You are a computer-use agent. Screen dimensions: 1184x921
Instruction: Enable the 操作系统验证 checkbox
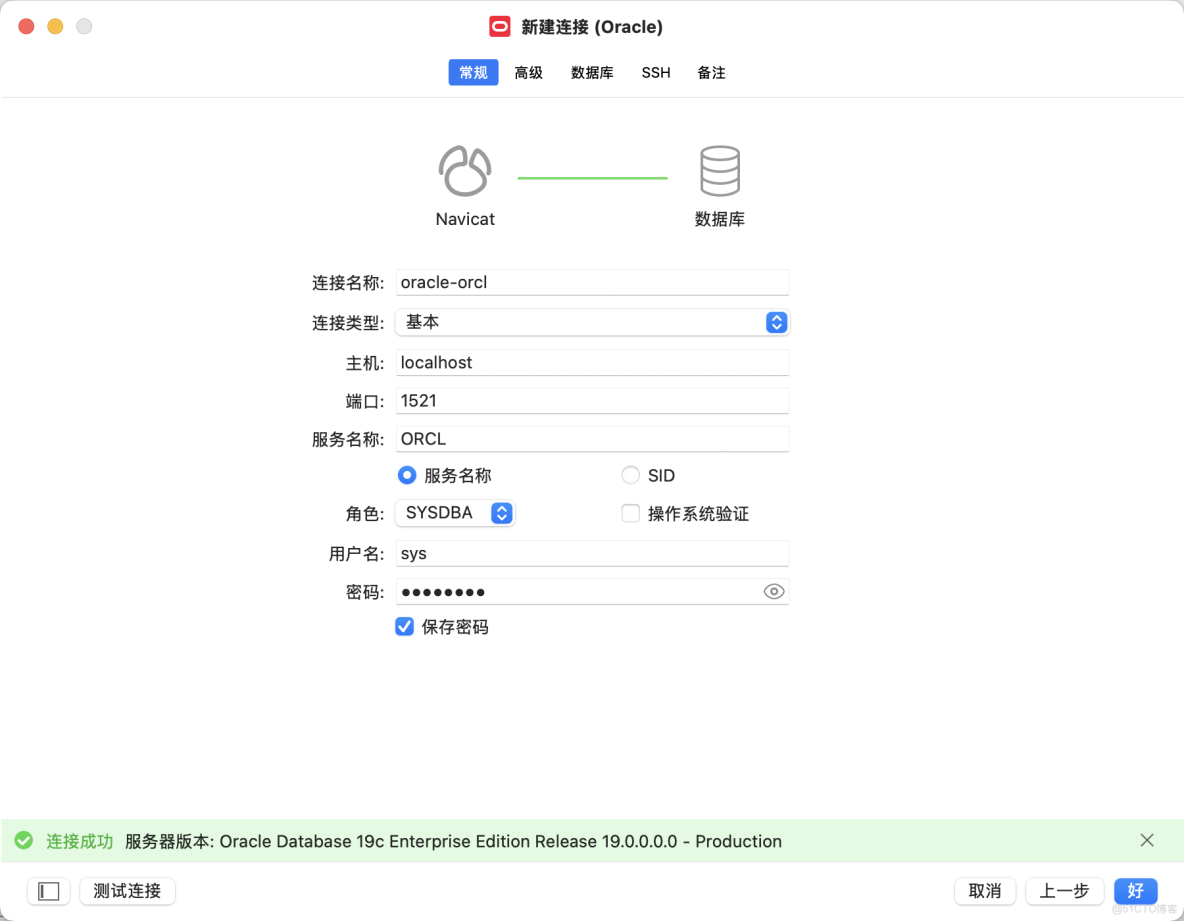click(x=631, y=513)
